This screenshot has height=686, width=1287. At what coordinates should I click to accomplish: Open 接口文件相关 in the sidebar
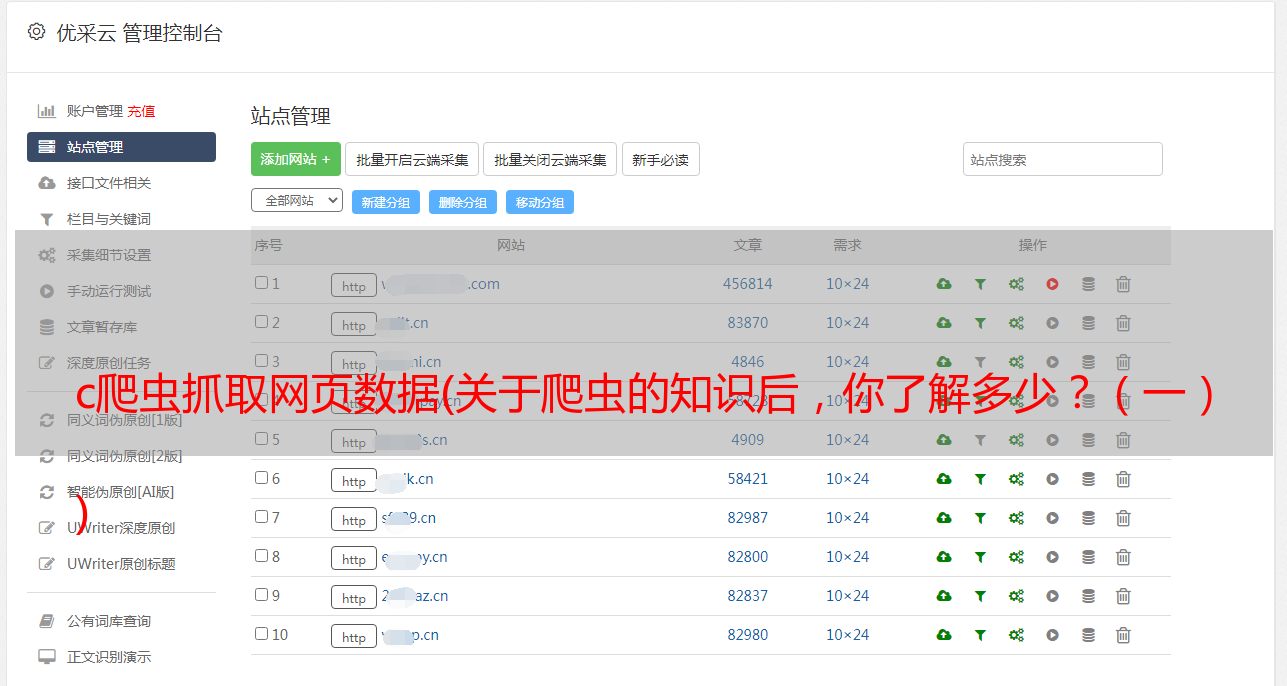(109, 183)
